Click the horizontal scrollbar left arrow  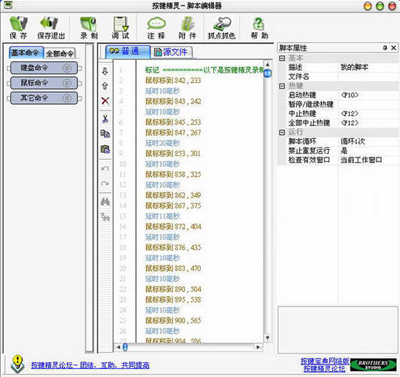118,347
